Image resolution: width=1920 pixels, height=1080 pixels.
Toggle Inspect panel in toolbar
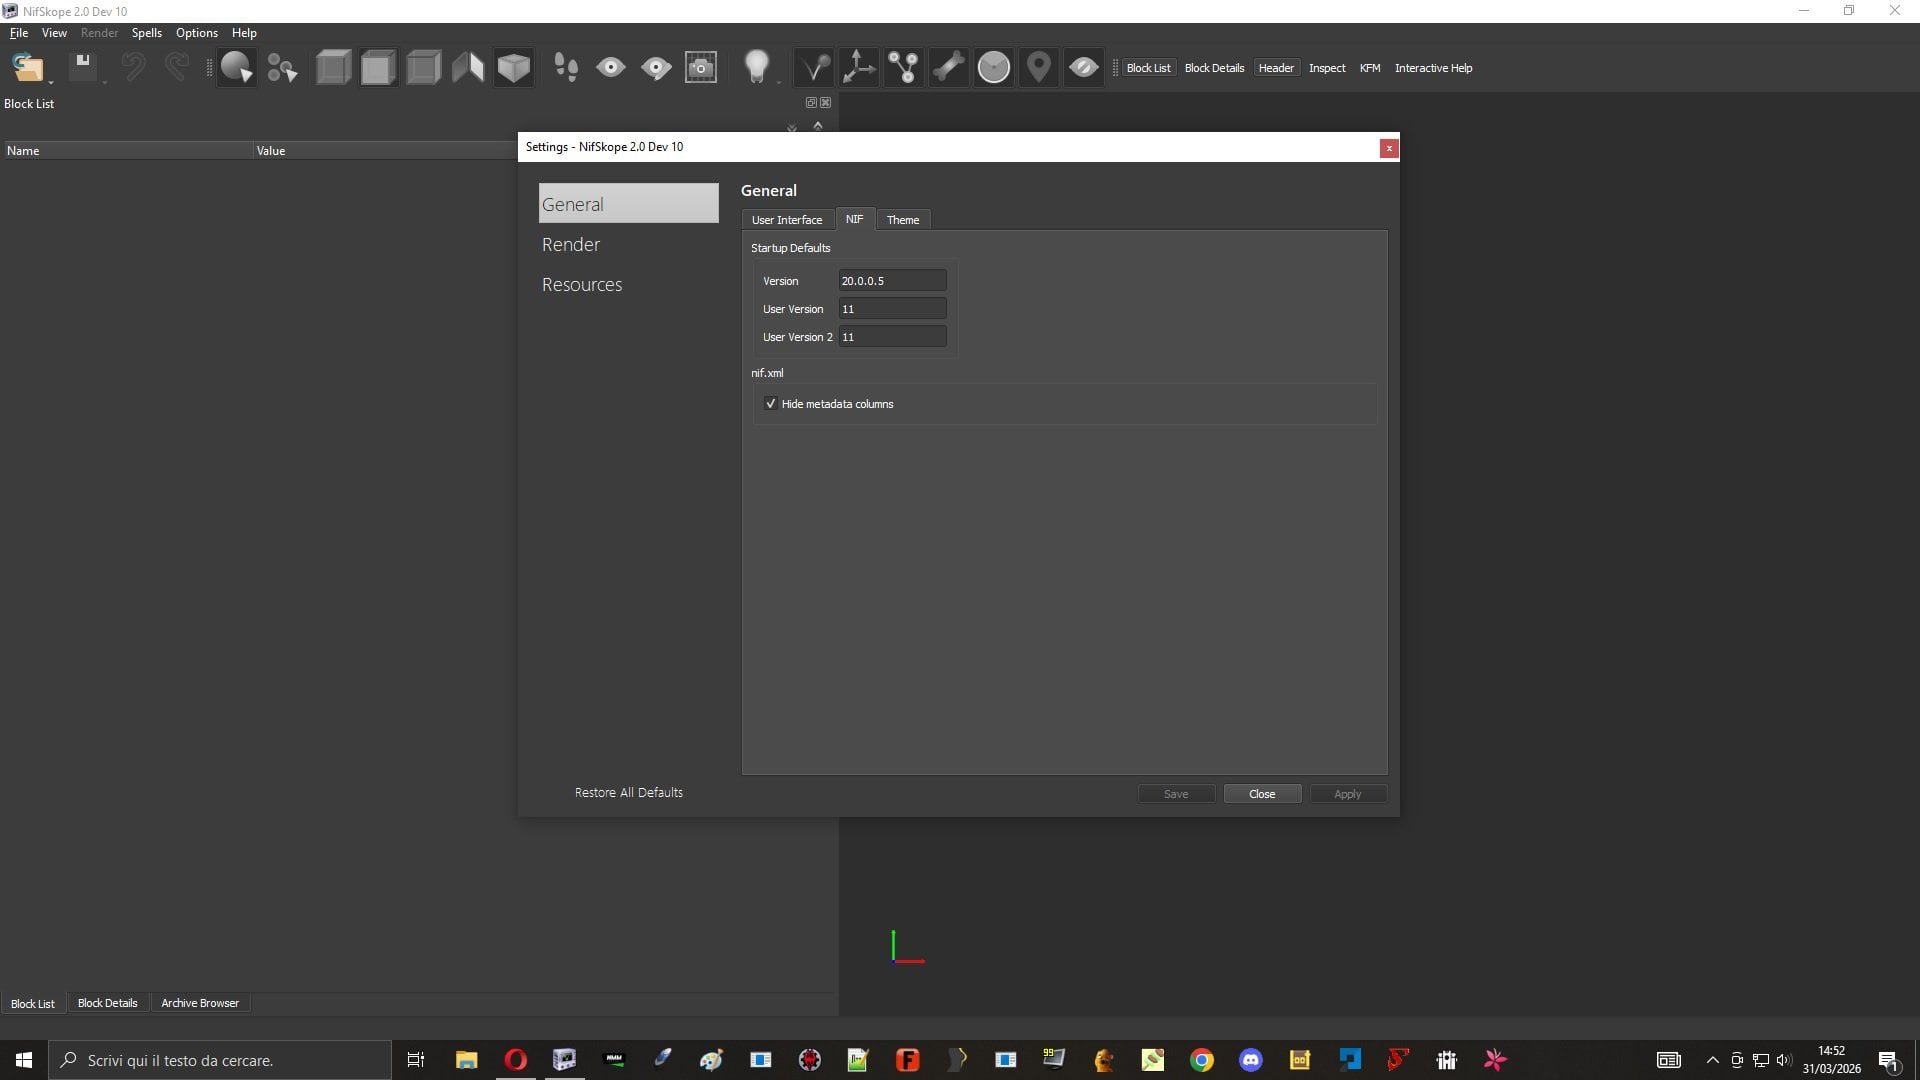(1327, 68)
